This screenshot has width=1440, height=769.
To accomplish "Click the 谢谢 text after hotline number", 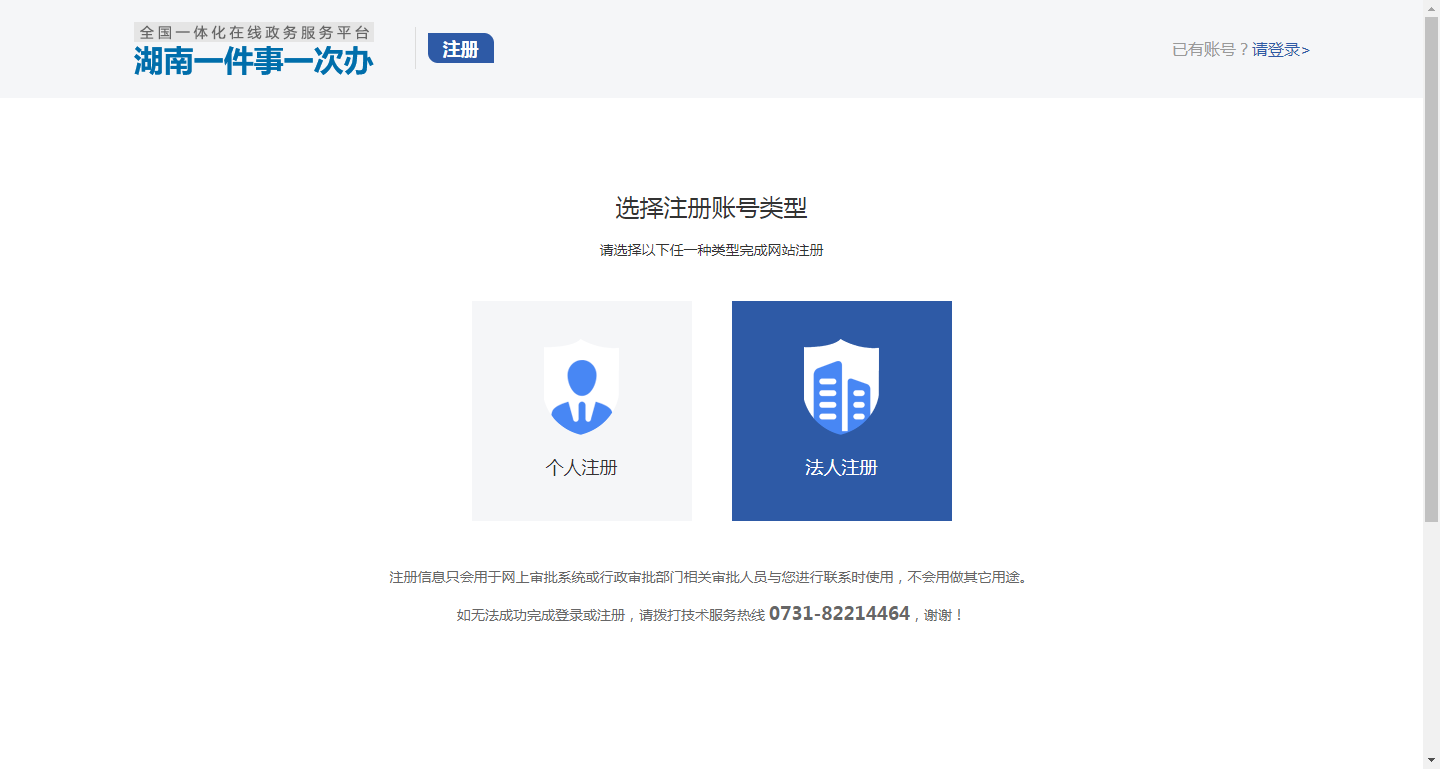I will [x=938, y=615].
